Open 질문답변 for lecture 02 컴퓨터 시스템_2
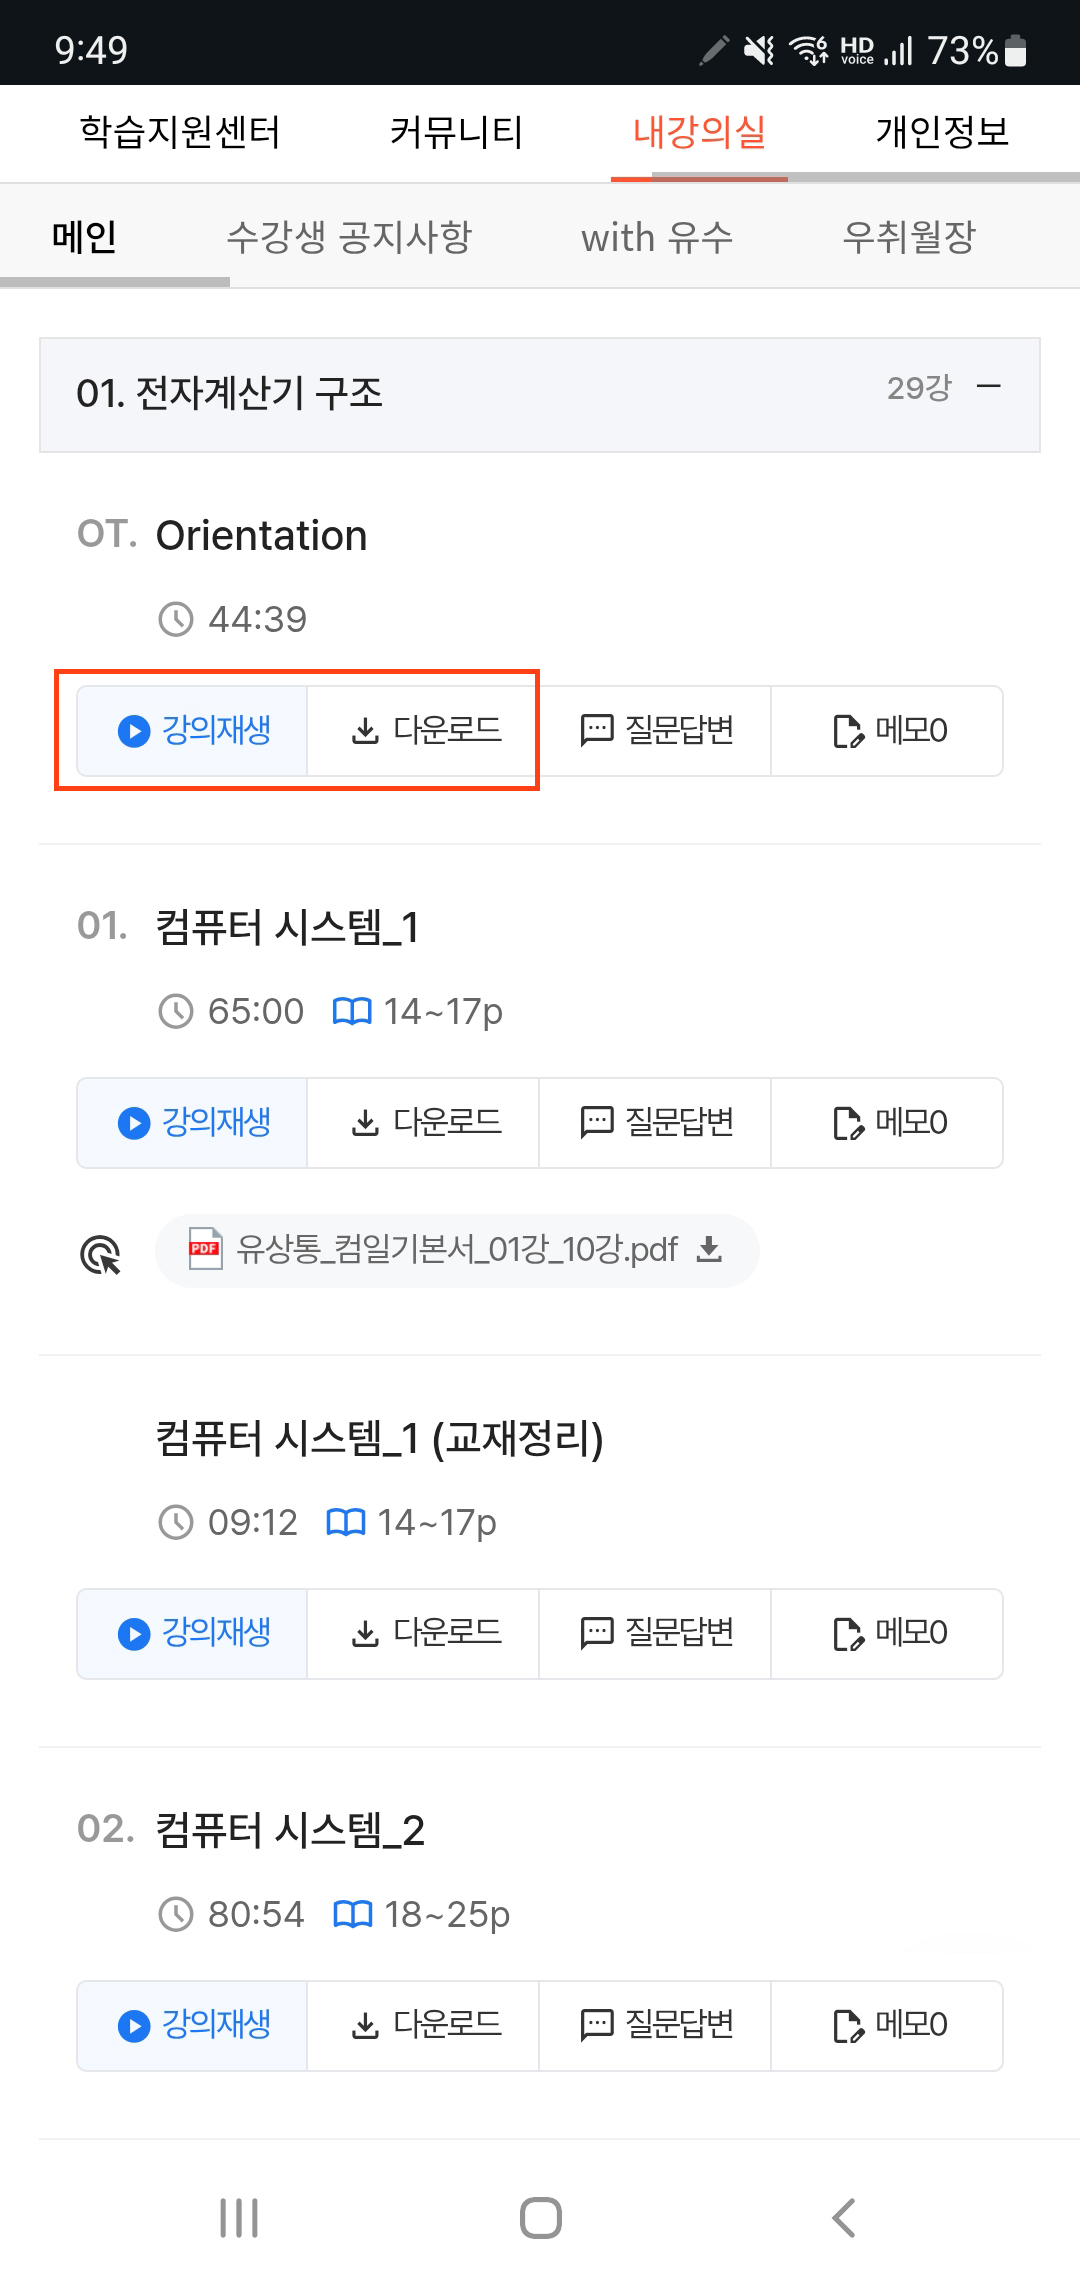The image size is (1080, 2280). pos(655,2025)
